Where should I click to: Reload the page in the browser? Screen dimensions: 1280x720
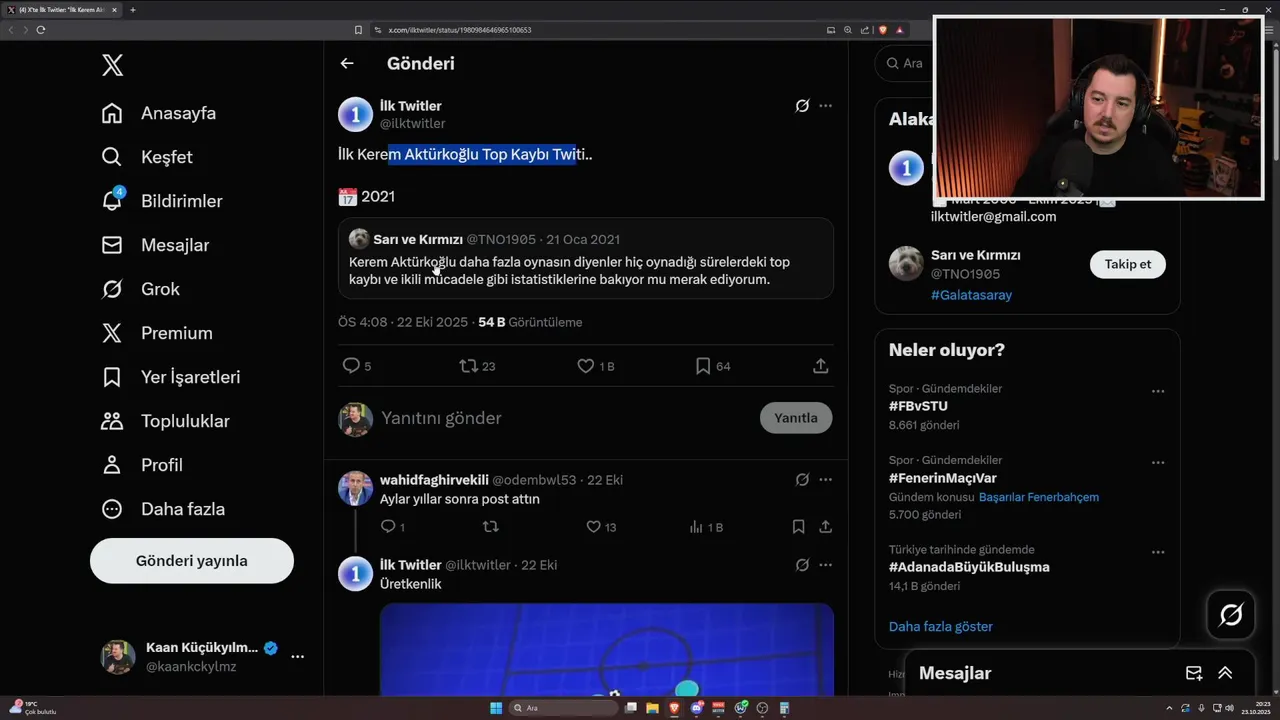click(41, 30)
